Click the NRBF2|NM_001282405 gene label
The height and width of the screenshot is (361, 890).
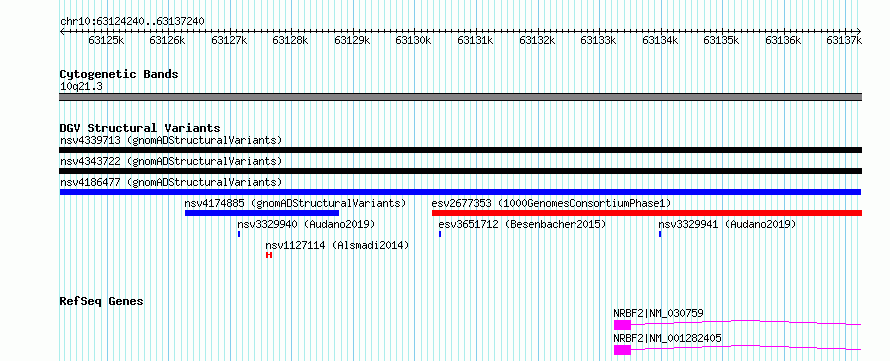tap(668, 338)
